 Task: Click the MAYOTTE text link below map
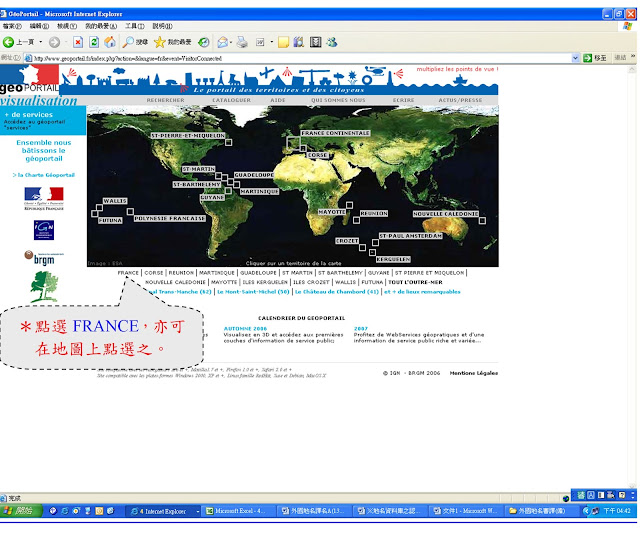224,282
